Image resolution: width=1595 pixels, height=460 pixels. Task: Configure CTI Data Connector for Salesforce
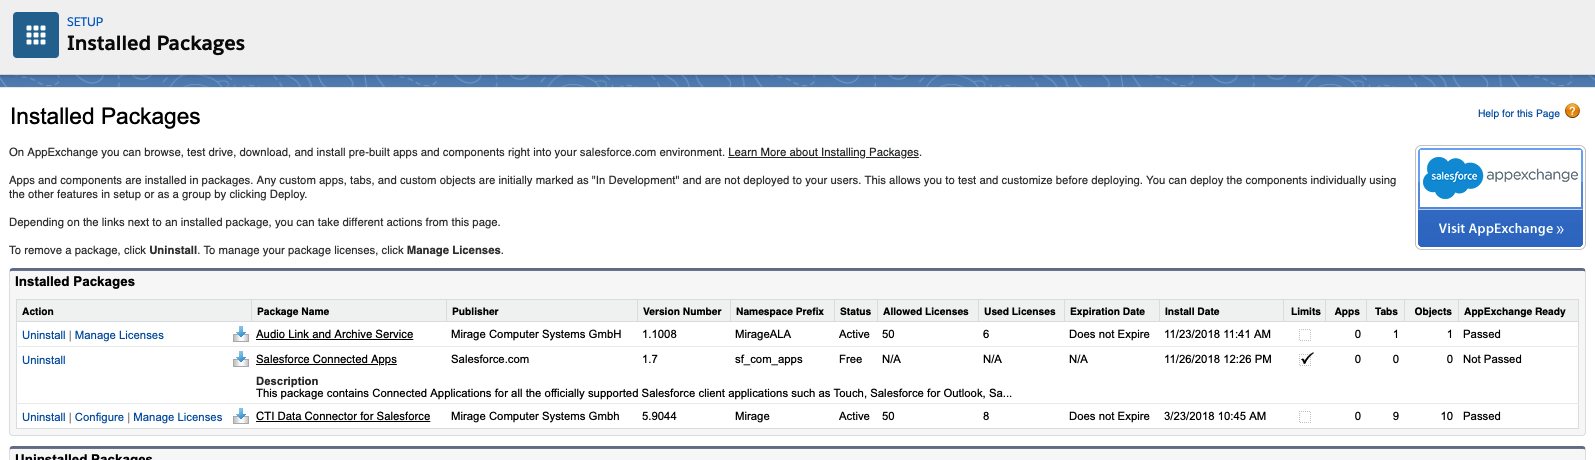pos(99,417)
